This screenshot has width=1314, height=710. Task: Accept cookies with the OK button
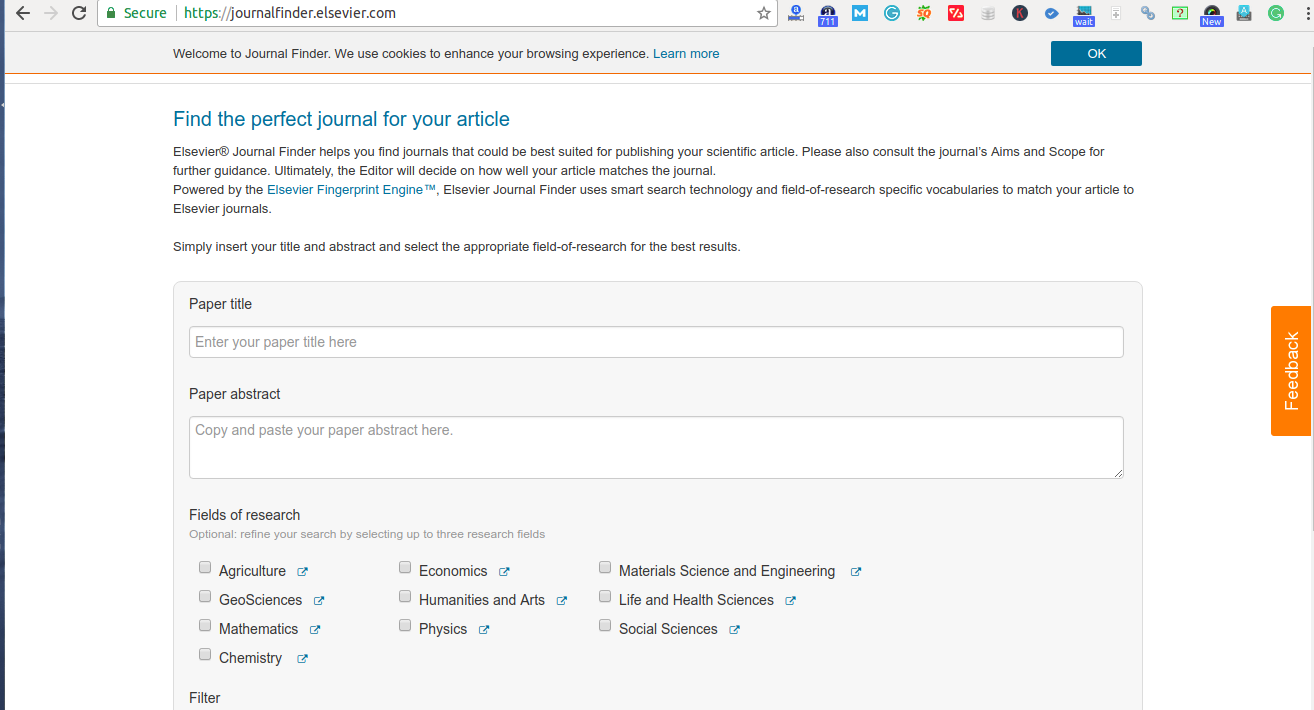click(1096, 54)
